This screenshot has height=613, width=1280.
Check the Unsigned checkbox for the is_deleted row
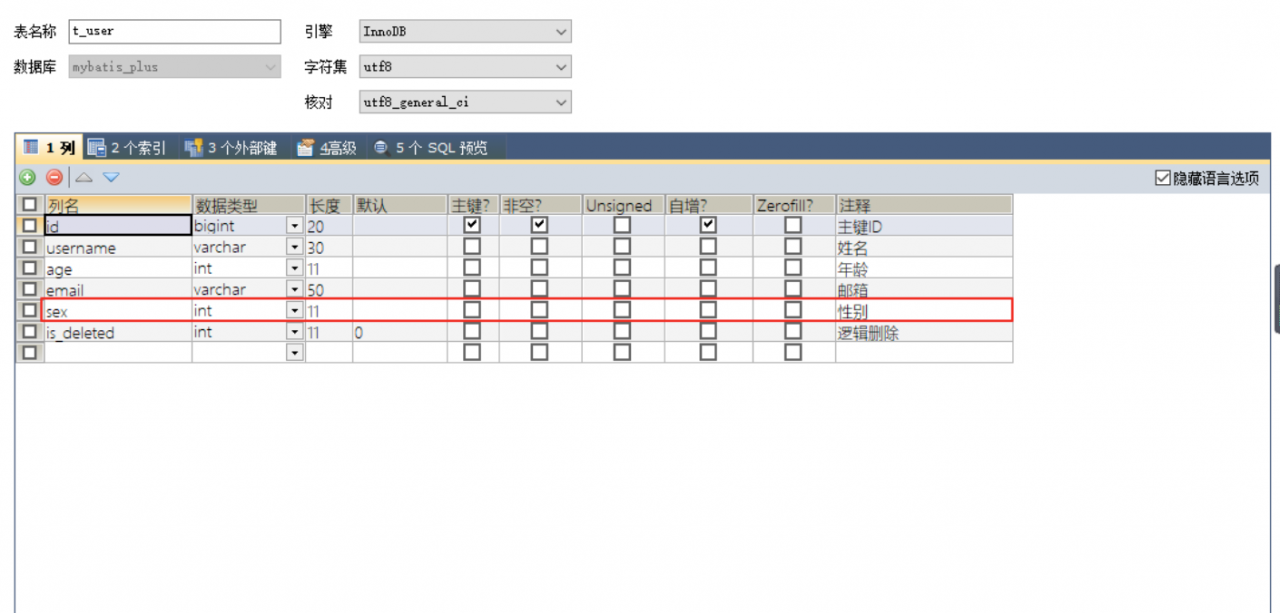click(x=622, y=332)
